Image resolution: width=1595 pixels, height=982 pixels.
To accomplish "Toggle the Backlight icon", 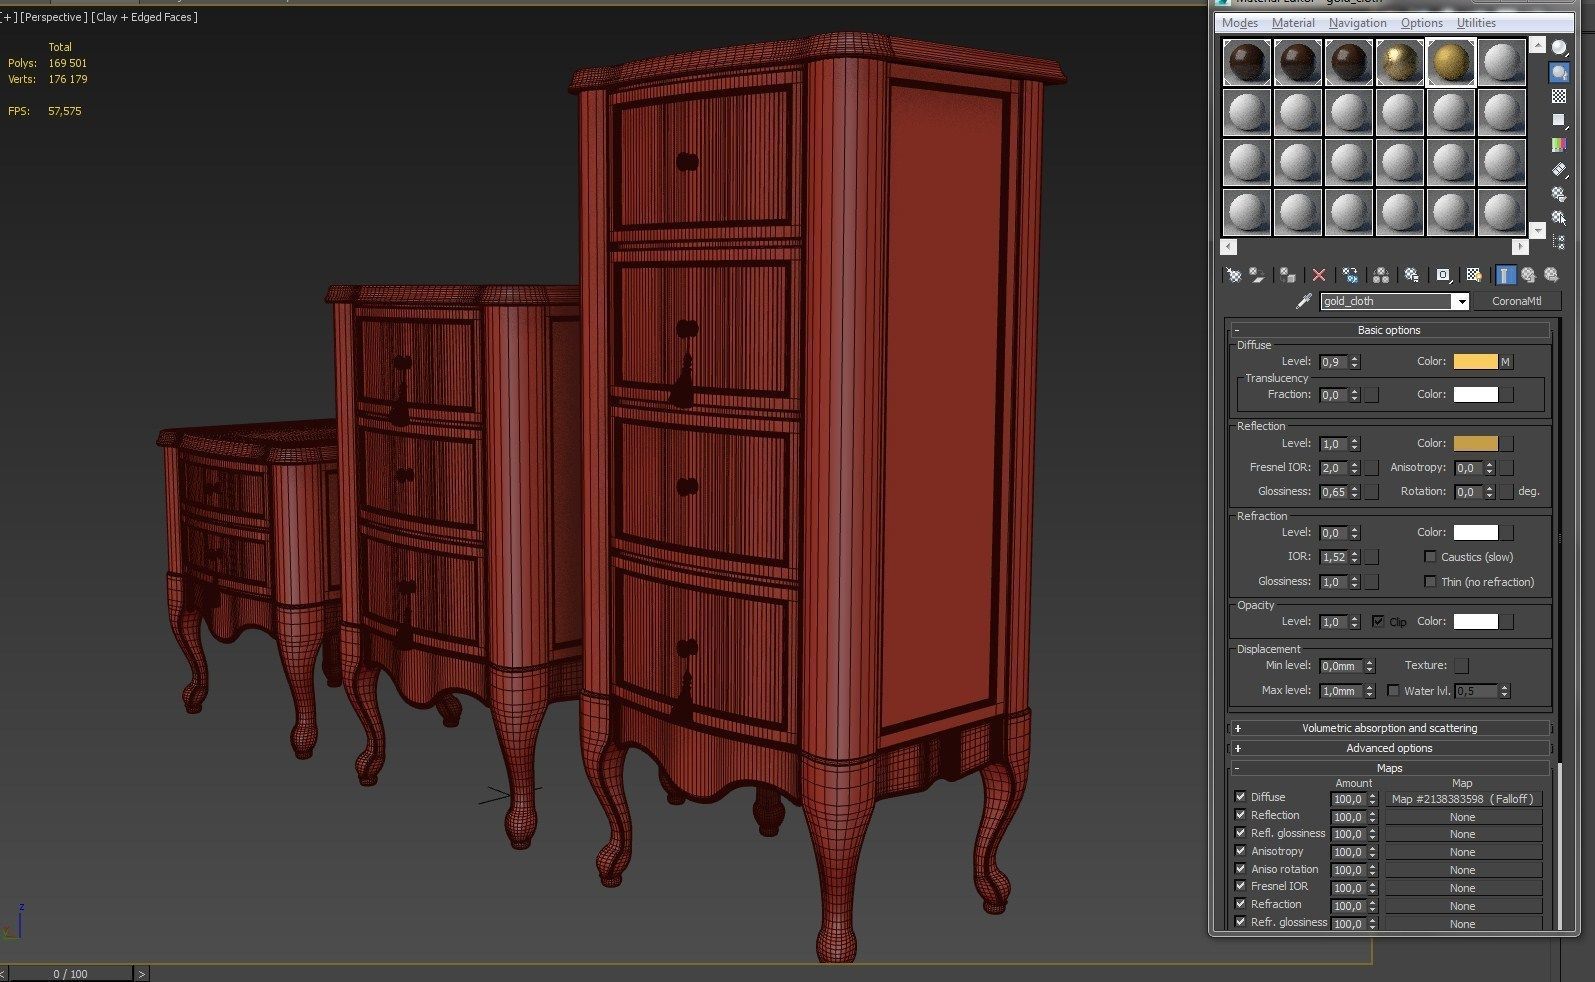I will point(1559,72).
